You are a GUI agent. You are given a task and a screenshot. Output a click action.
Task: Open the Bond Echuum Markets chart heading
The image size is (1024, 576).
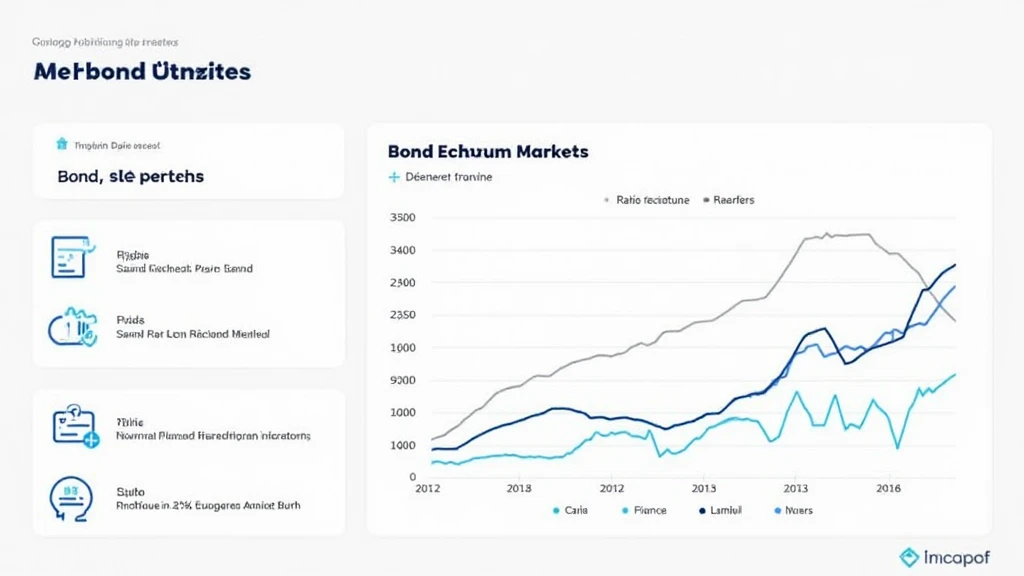coord(487,152)
